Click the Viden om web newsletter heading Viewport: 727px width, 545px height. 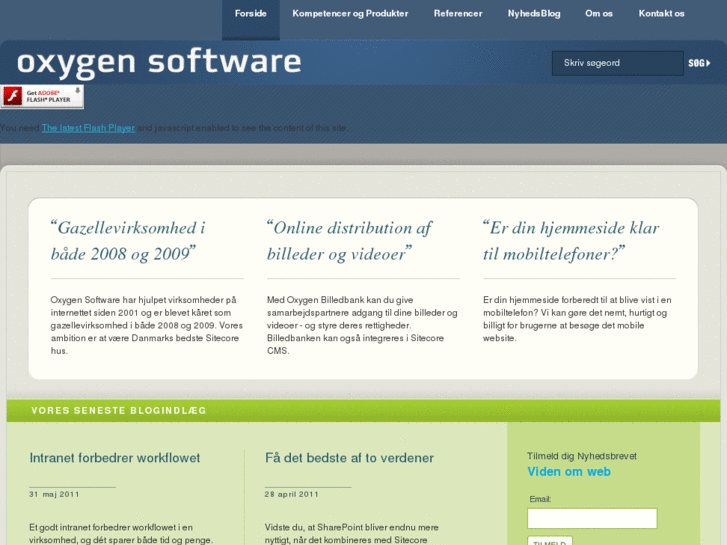click(x=568, y=471)
